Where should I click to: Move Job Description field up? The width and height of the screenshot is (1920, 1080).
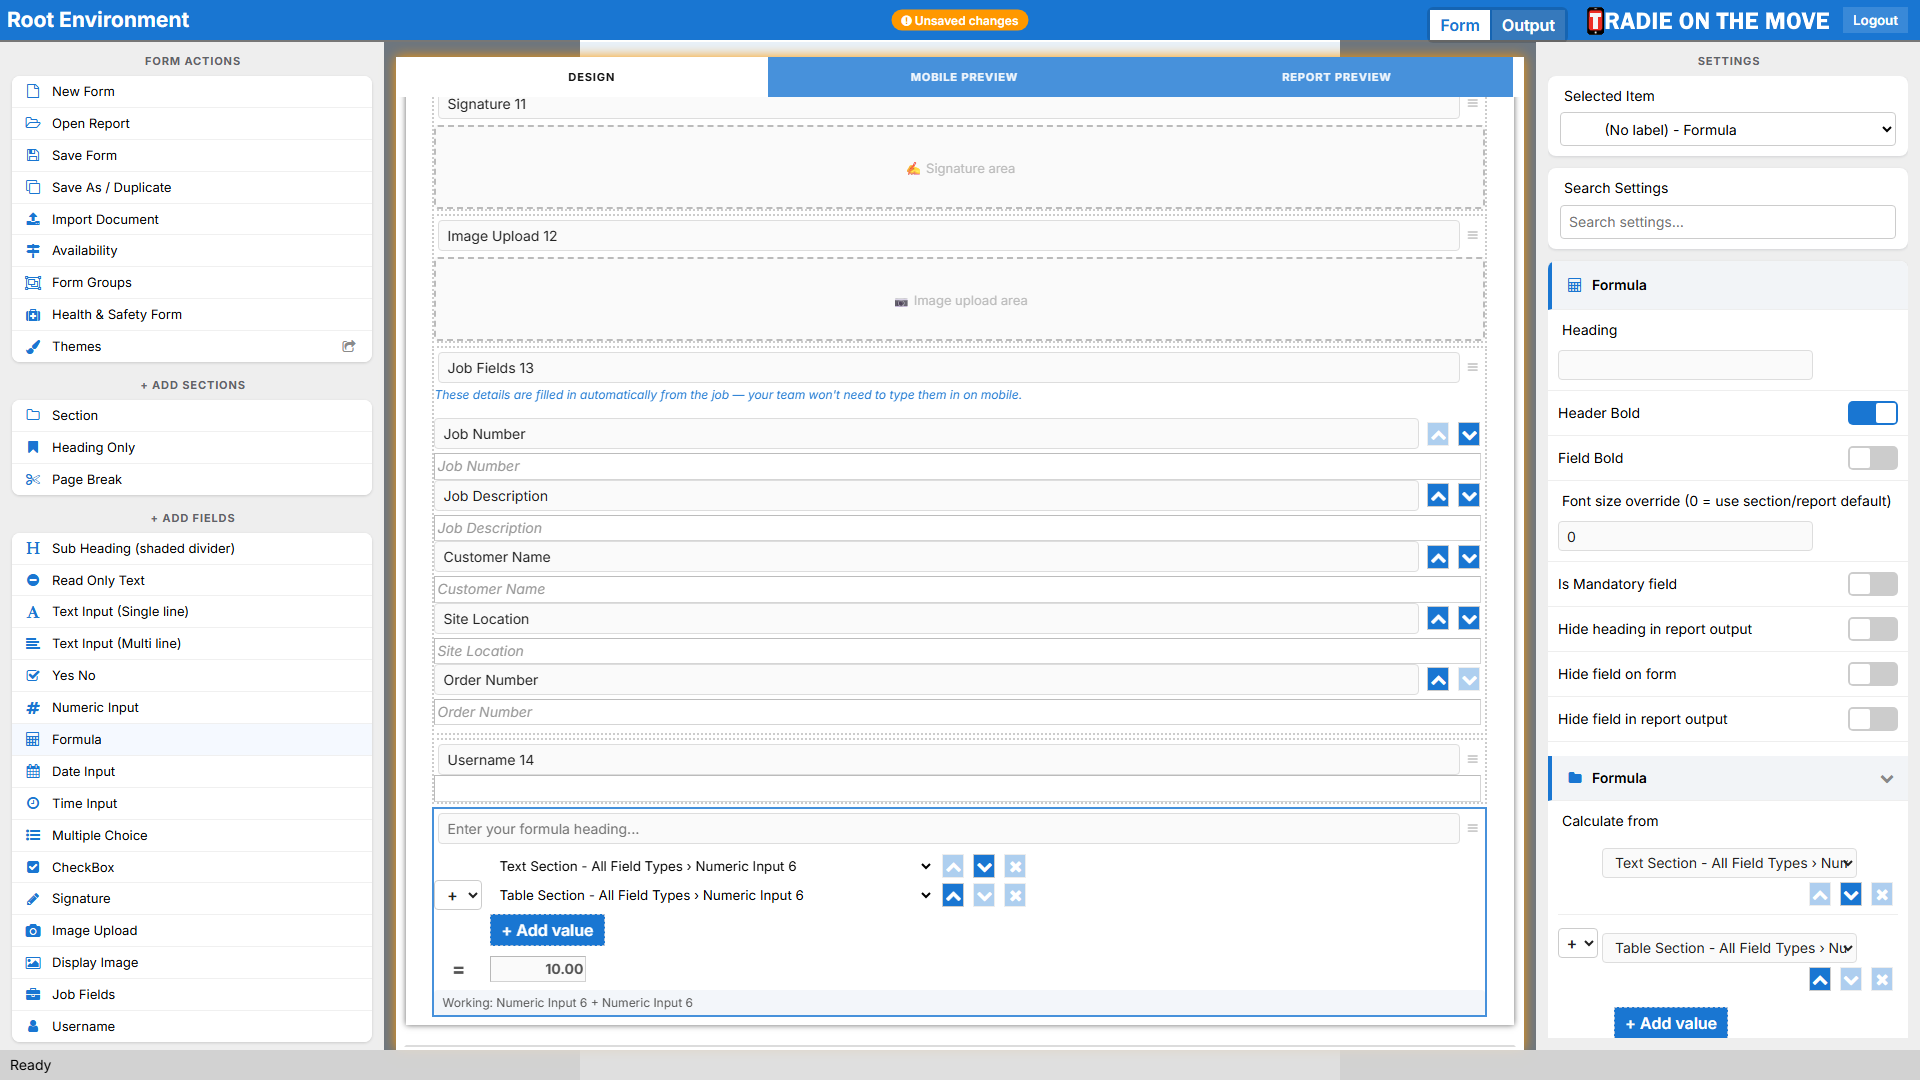[x=1438, y=496]
